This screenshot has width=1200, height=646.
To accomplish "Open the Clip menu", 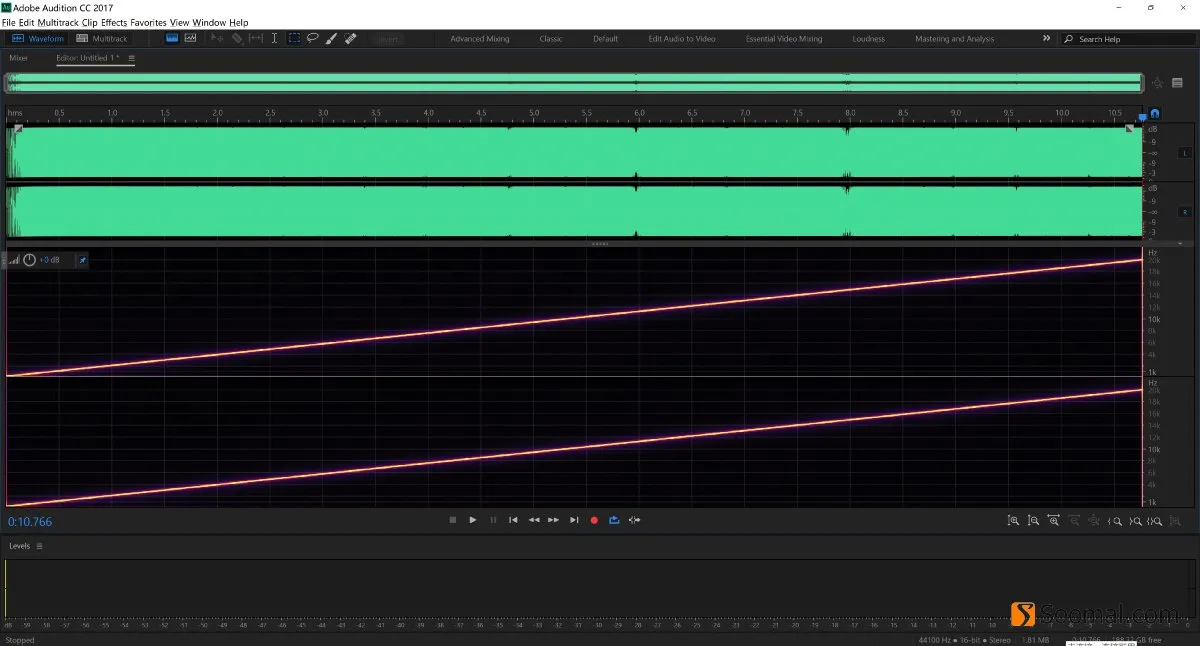I will click(x=89, y=22).
